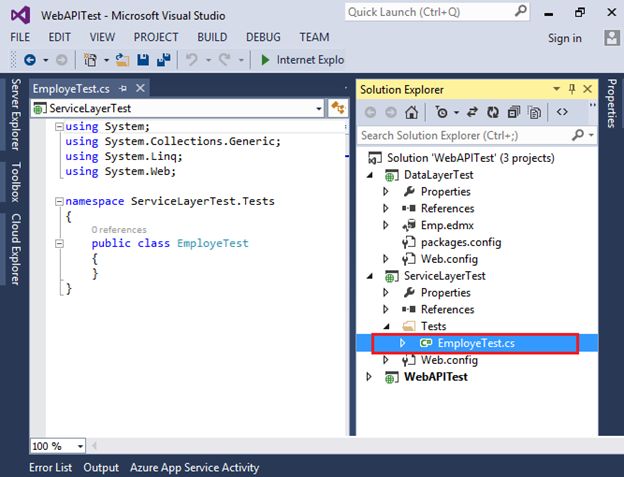Click the Solution Explorer search magnifier icon
Screen dimensions: 624x477
click(x=578, y=135)
